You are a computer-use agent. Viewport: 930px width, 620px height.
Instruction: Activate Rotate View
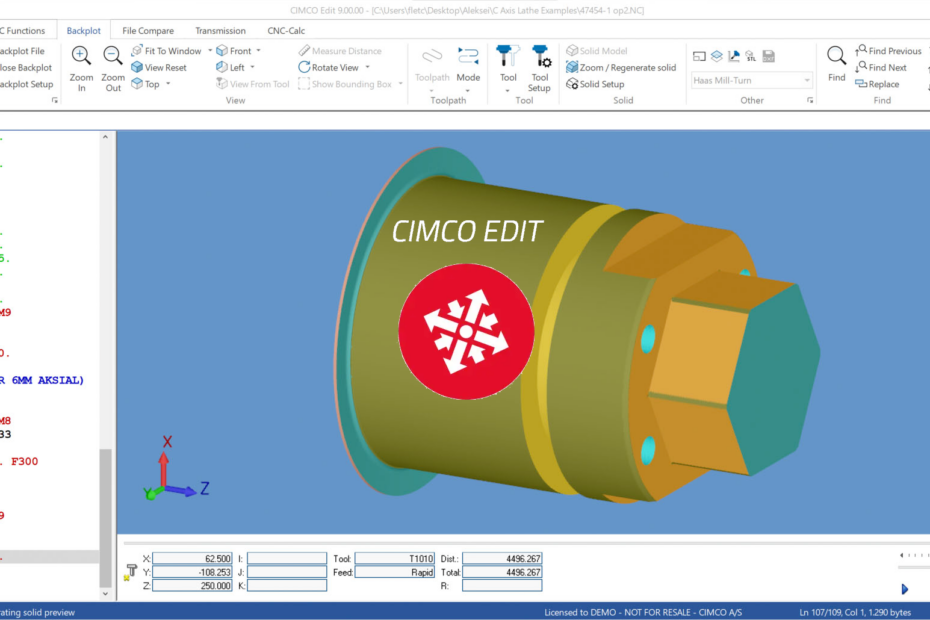click(x=329, y=68)
